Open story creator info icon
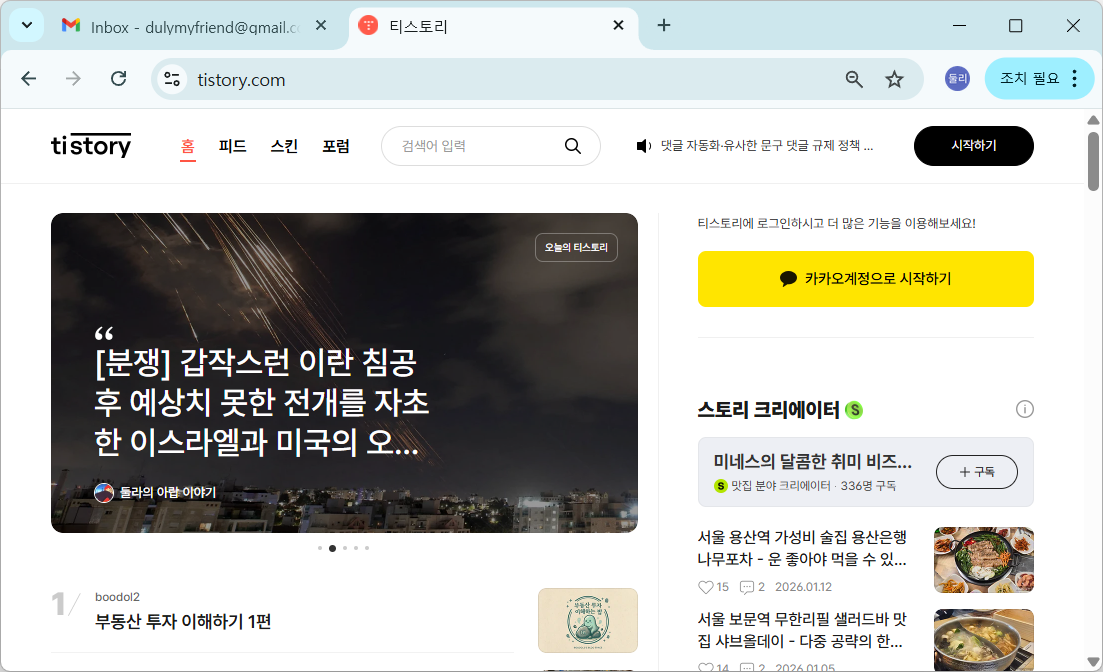The height and width of the screenshot is (672, 1103). pyautogui.click(x=1025, y=409)
